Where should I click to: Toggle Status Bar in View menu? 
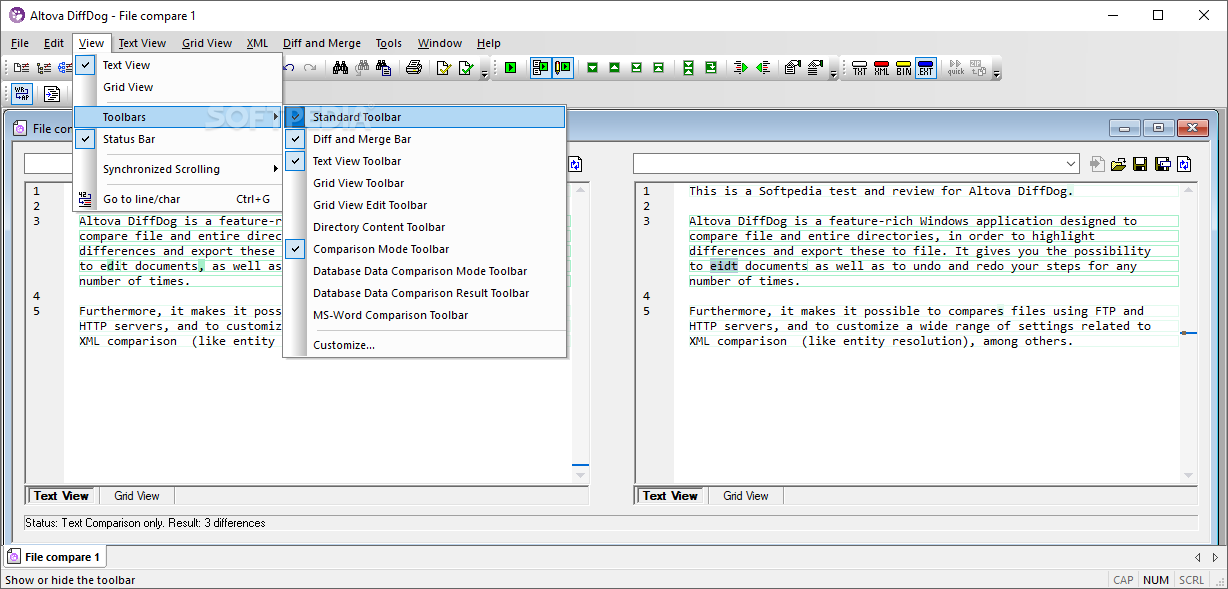[178, 139]
